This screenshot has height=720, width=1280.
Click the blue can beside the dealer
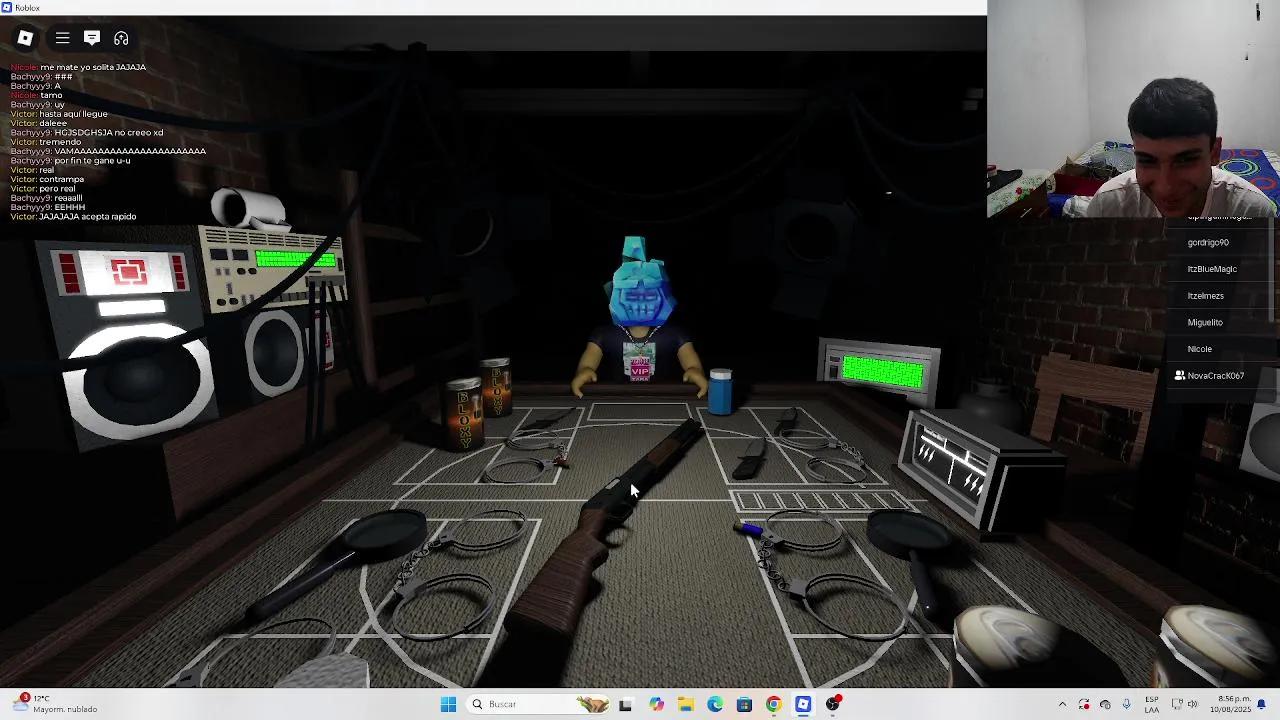[720, 390]
